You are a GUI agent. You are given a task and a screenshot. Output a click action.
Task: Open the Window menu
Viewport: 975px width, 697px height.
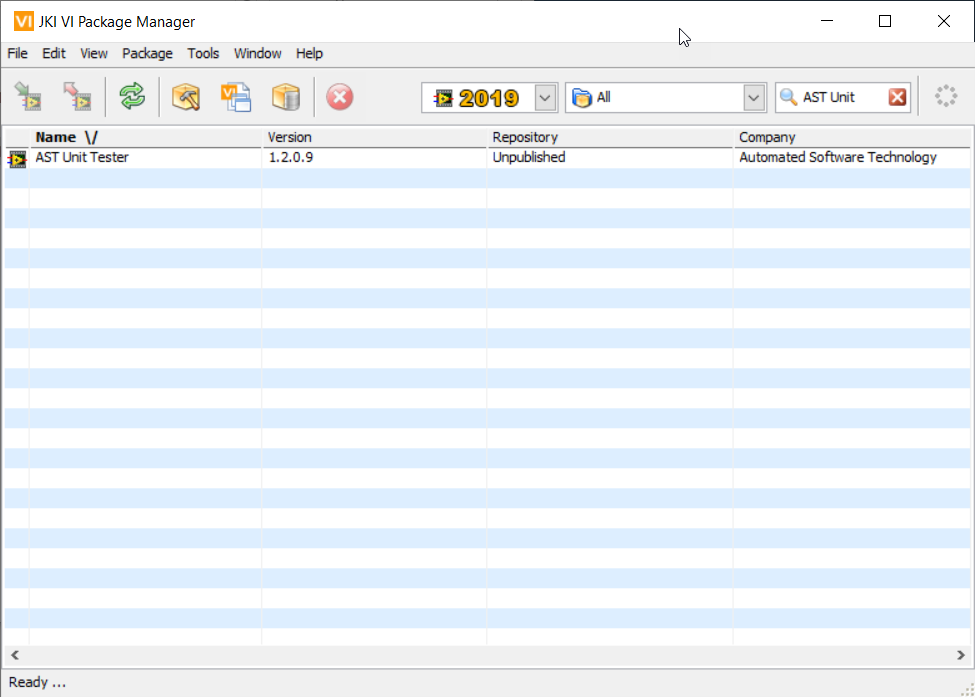pyautogui.click(x=257, y=53)
